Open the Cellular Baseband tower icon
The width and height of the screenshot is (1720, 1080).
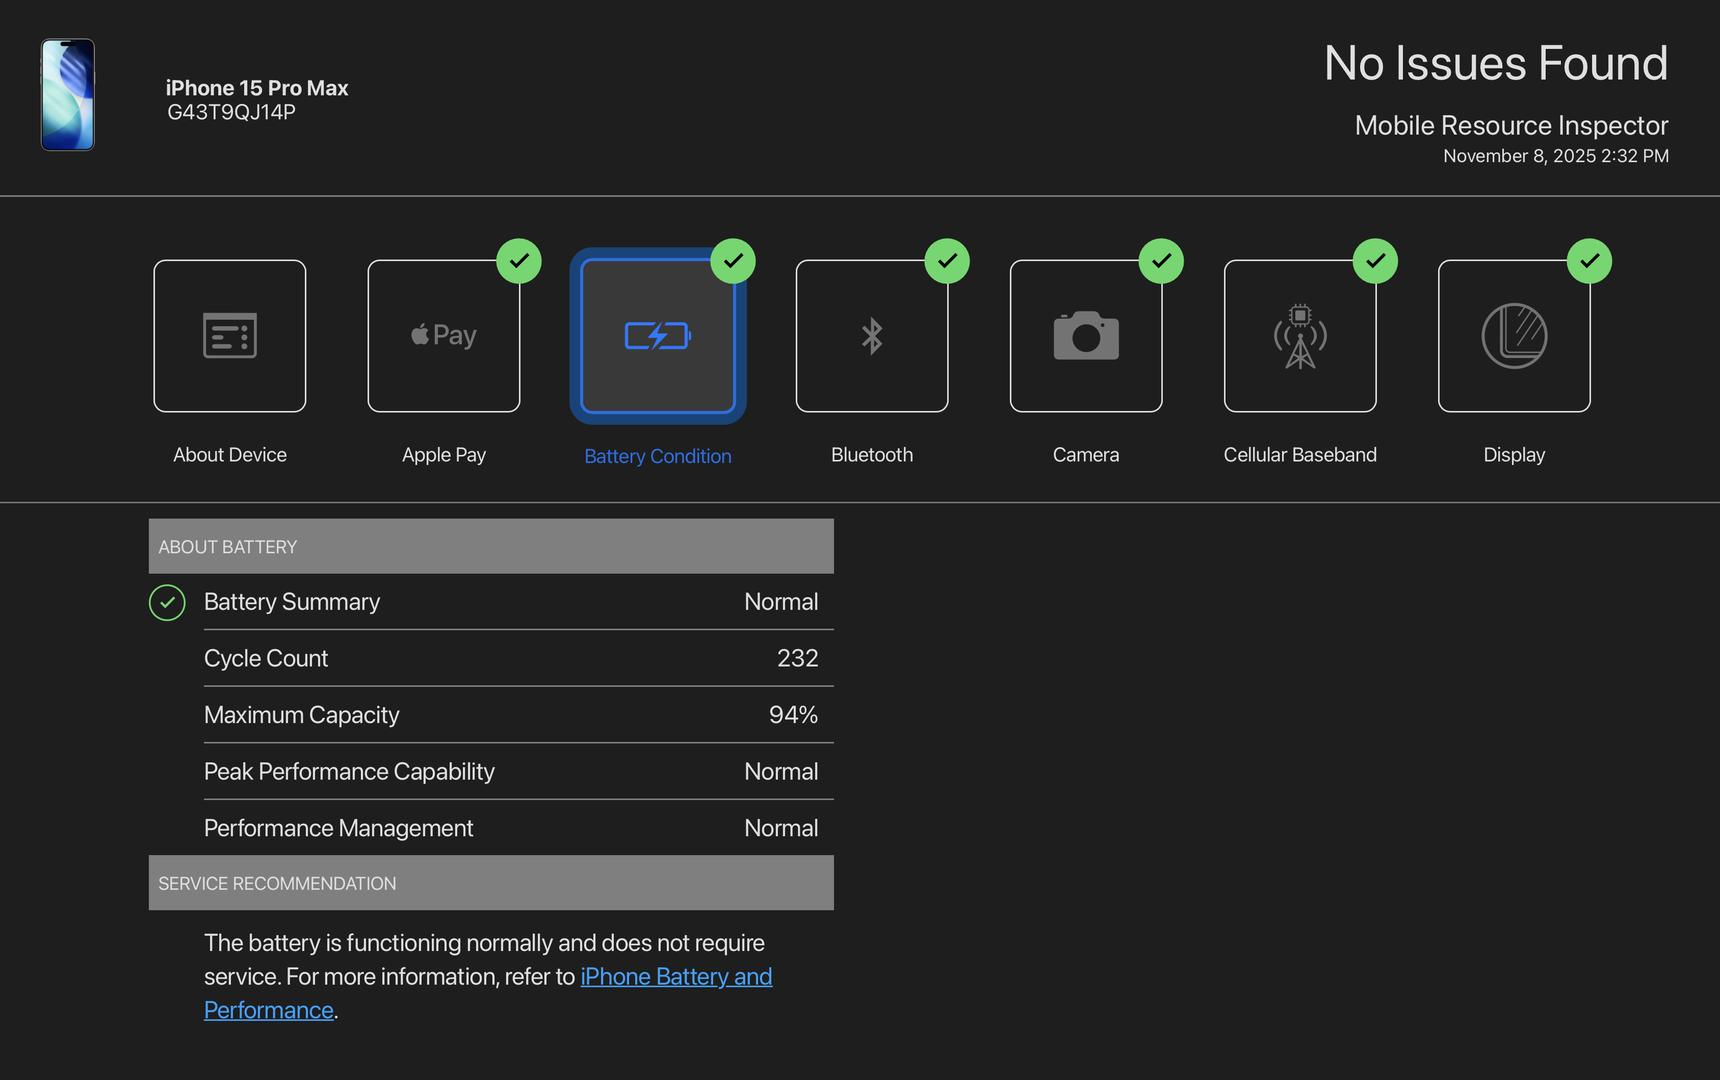point(1300,336)
